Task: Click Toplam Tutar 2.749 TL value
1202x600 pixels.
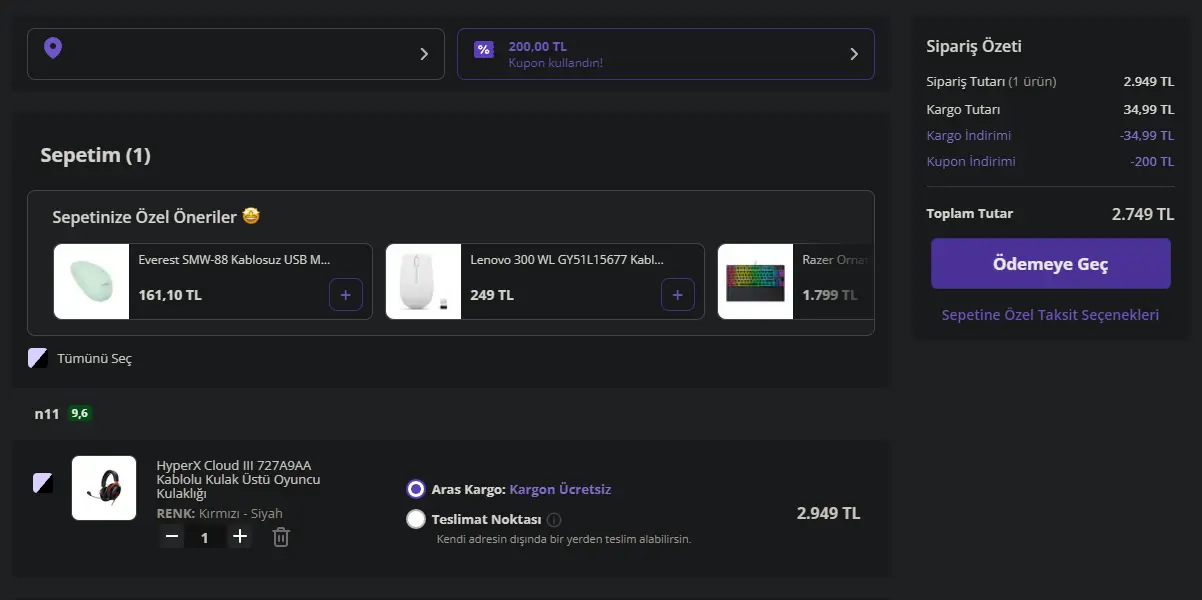Action: [x=1143, y=214]
